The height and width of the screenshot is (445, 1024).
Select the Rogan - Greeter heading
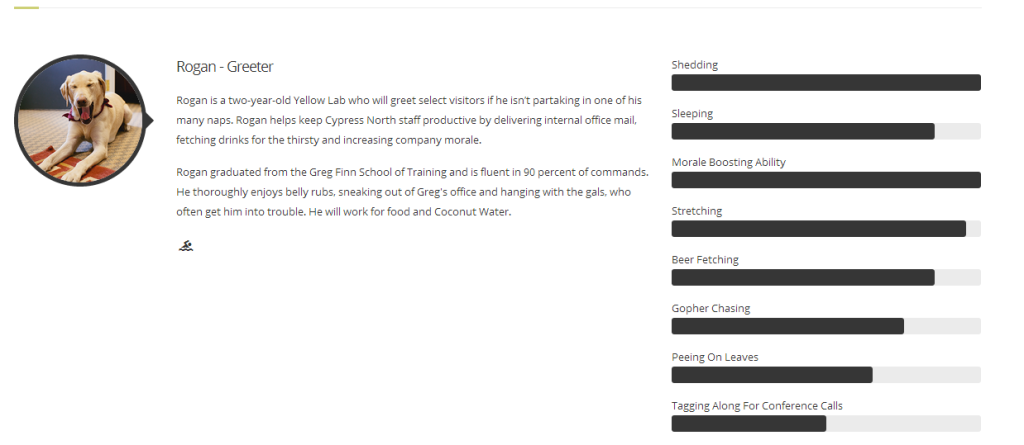point(225,67)
